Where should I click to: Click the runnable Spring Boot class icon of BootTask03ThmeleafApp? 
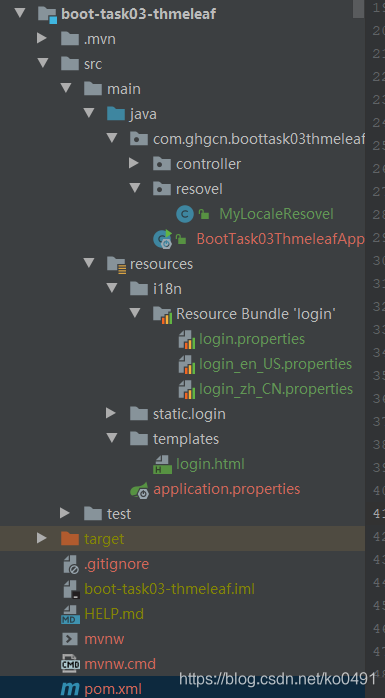point(163,239)
